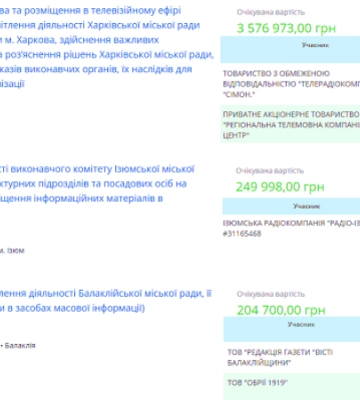Image resolution: width=360 pixels, height=400 pixels.
Task: Click the Очікувана вартість label above 249 998,00
Action: [x=270, y=171]
